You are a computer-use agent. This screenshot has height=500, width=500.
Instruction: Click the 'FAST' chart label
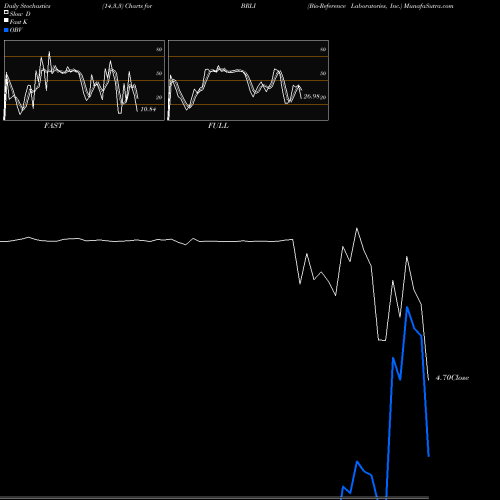pyautogui.click(x=53, y=126)
